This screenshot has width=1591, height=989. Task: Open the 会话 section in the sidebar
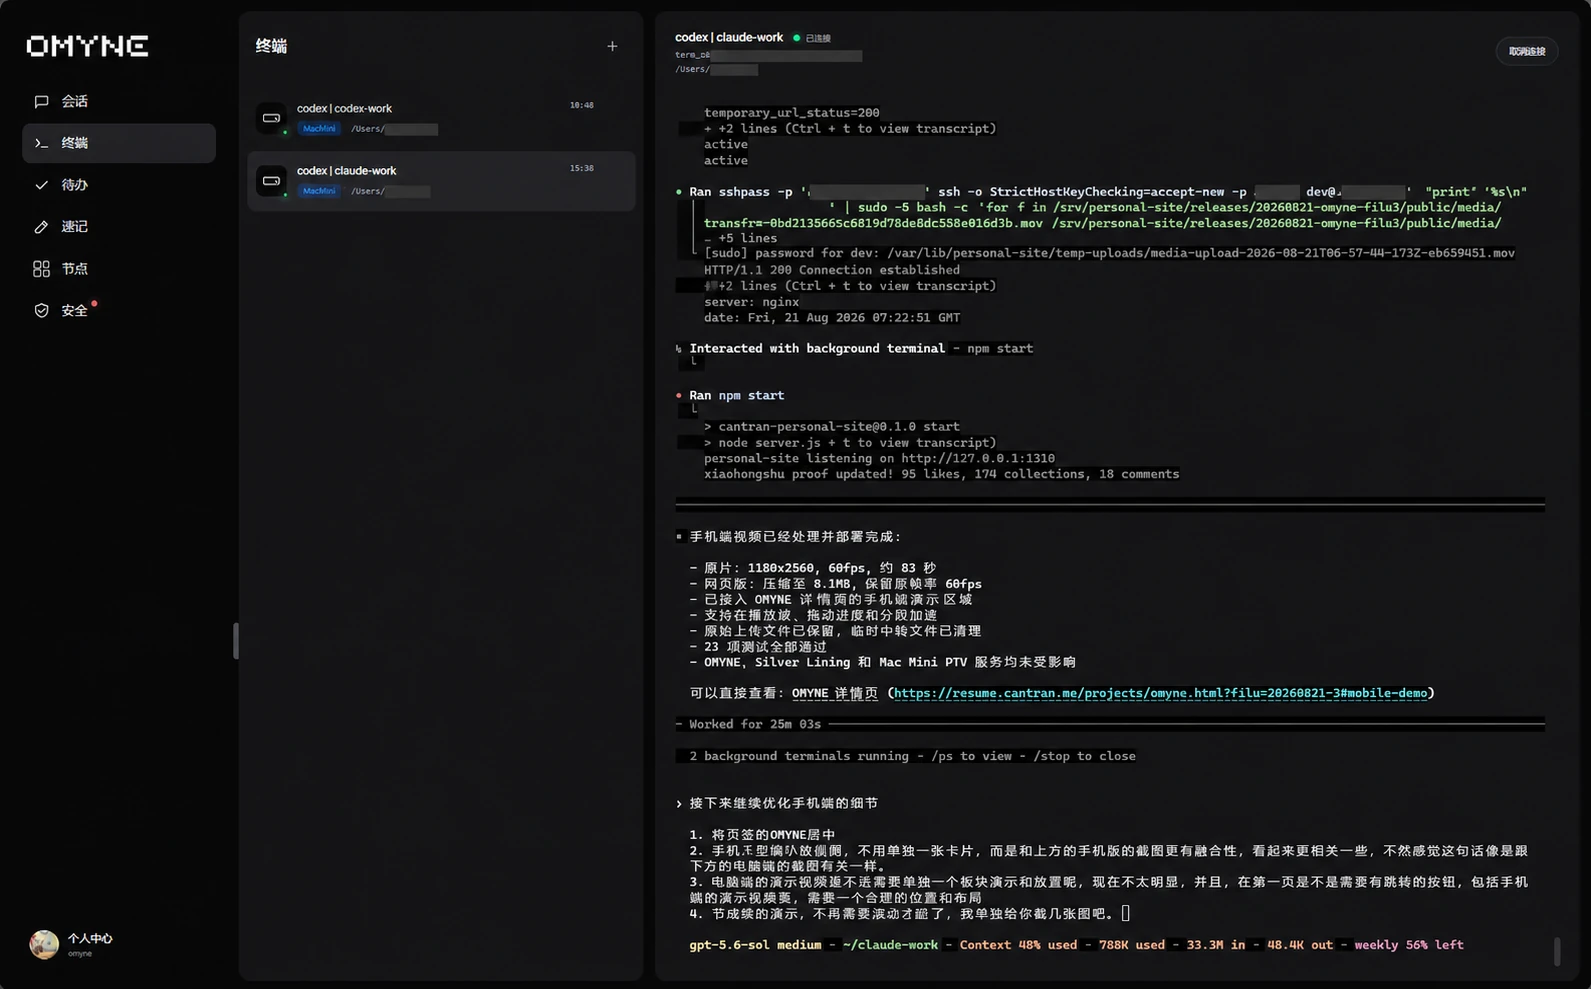[x=119, y=101]
